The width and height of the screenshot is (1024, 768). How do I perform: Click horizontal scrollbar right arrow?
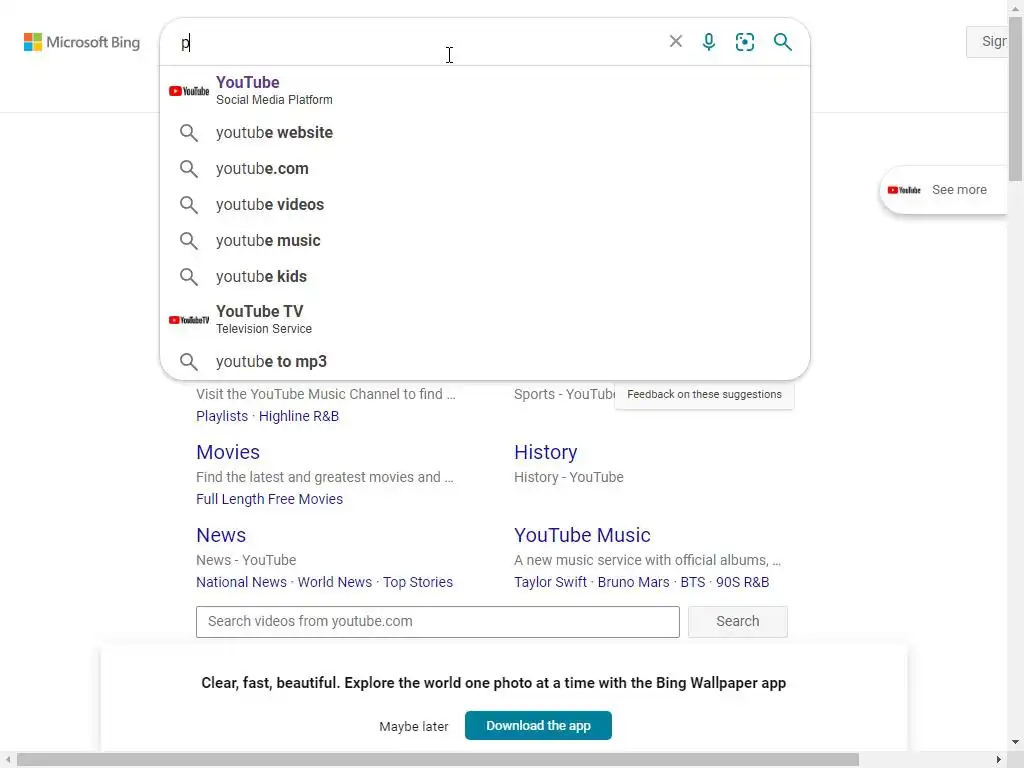(x=999, y=760)
